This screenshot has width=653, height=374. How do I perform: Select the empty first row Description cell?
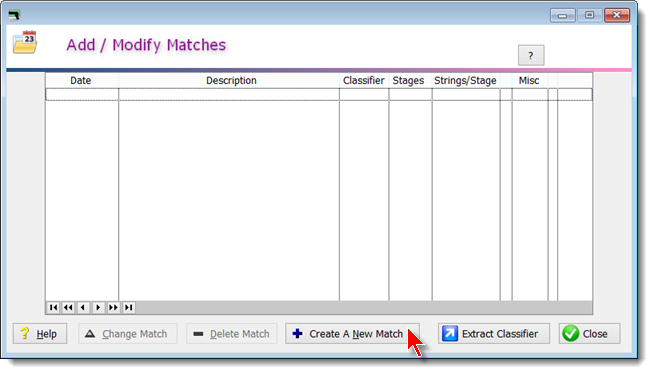pos(229,95)
